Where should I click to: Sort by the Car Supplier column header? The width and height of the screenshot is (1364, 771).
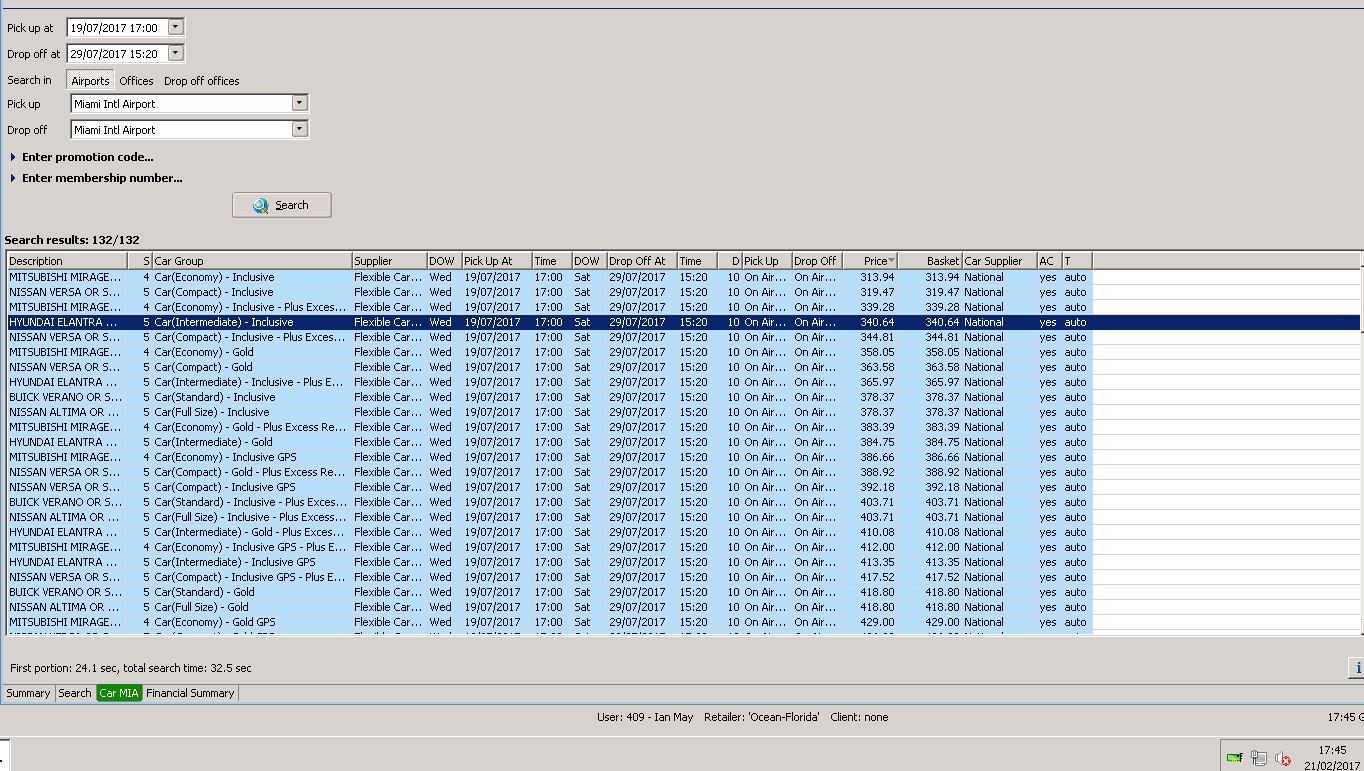click(x=999, y=261)
